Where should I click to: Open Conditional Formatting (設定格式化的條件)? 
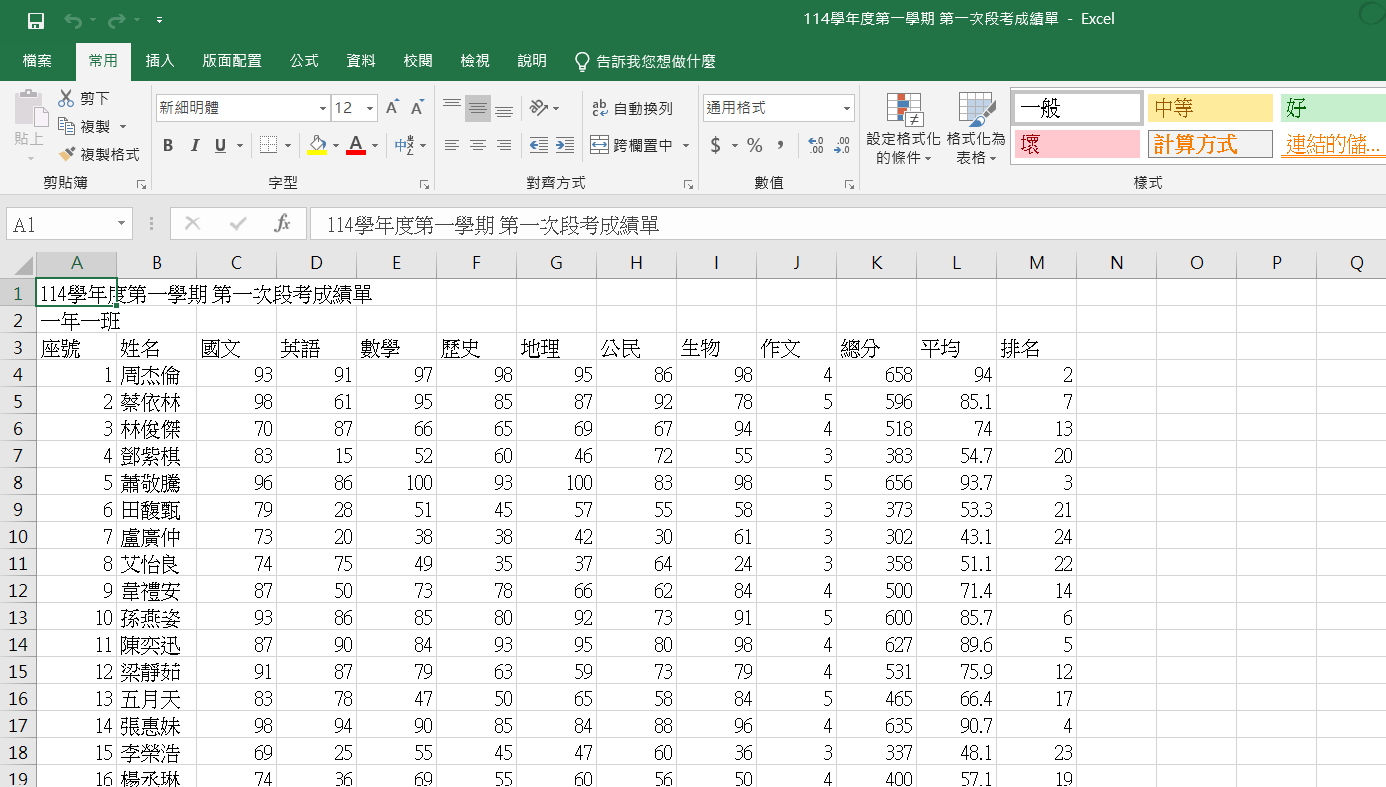click(x=903, y=128)
